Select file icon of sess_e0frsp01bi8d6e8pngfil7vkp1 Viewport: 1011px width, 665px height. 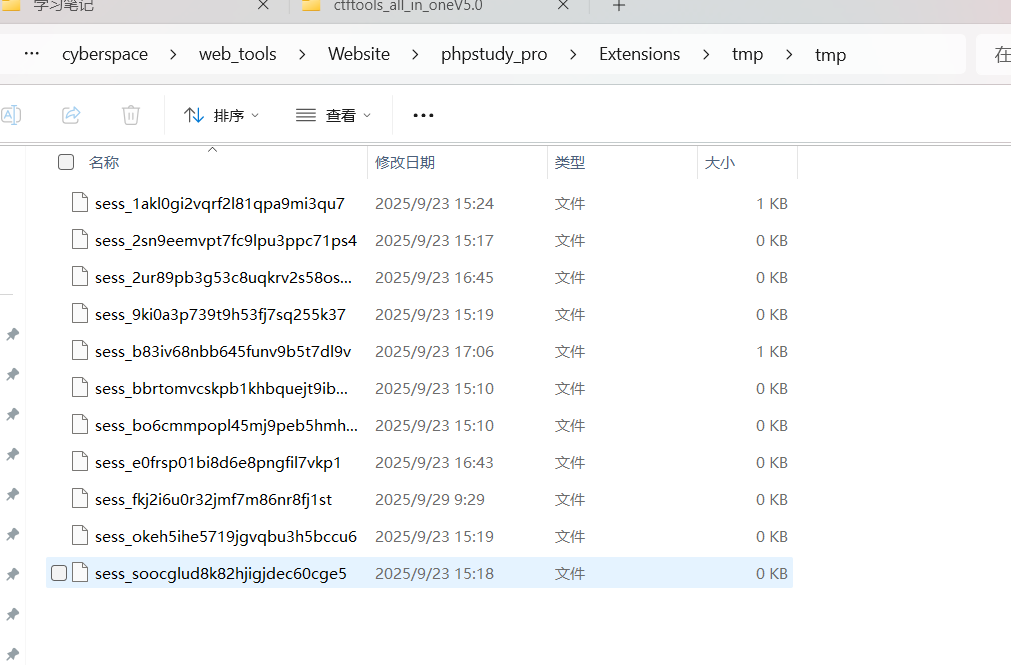point(80,462)
